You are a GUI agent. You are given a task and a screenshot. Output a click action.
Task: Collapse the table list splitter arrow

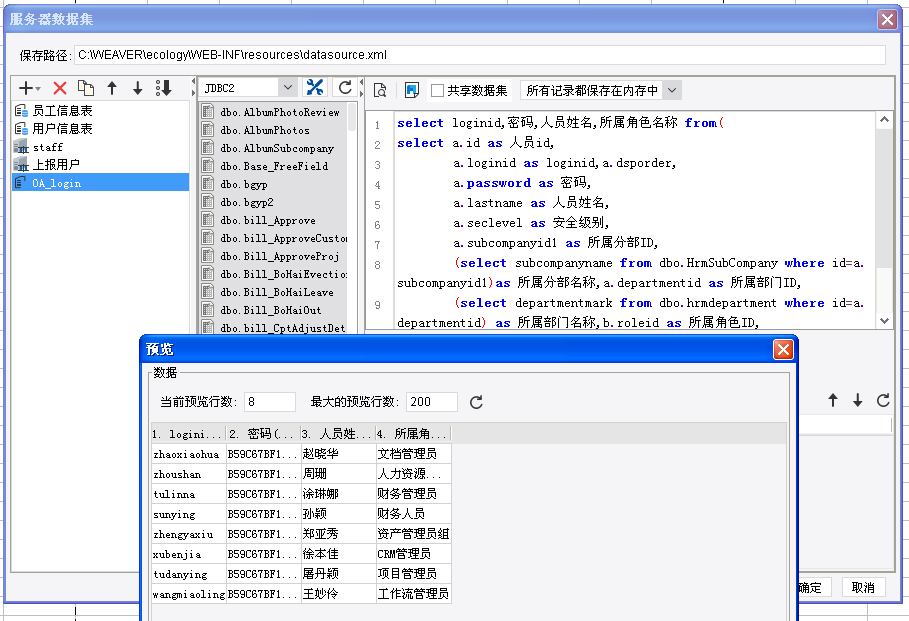[x=361, y=82]
